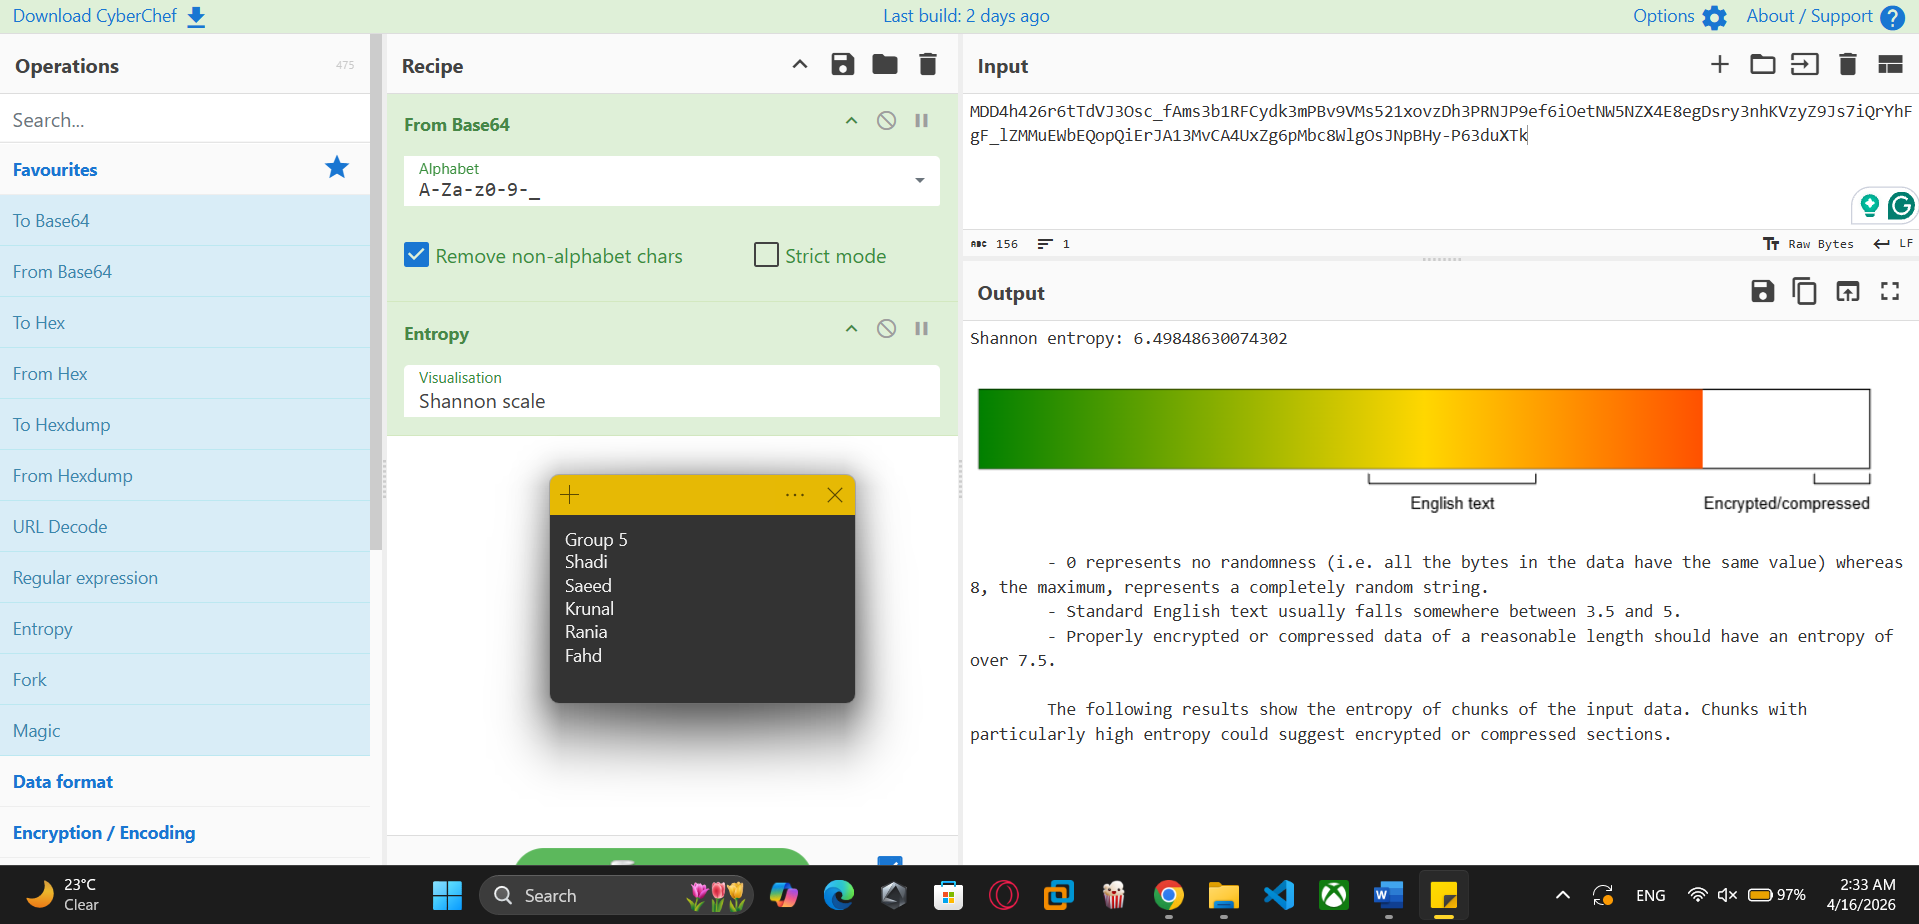Click the taskbar Search box

pos(616,895)
